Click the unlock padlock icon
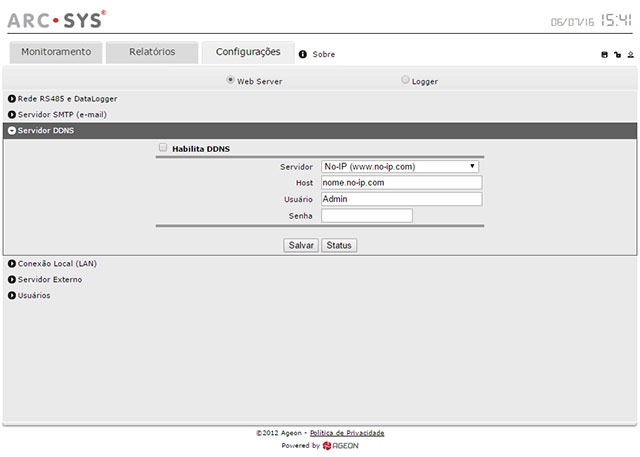The height and width of the screenshot is (457, 640). [617, 55]
